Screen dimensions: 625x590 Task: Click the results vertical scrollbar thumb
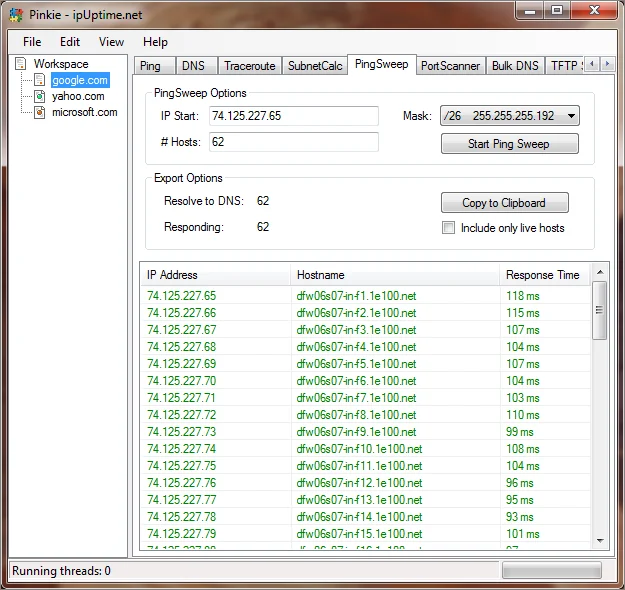click(x=599, y=310)
